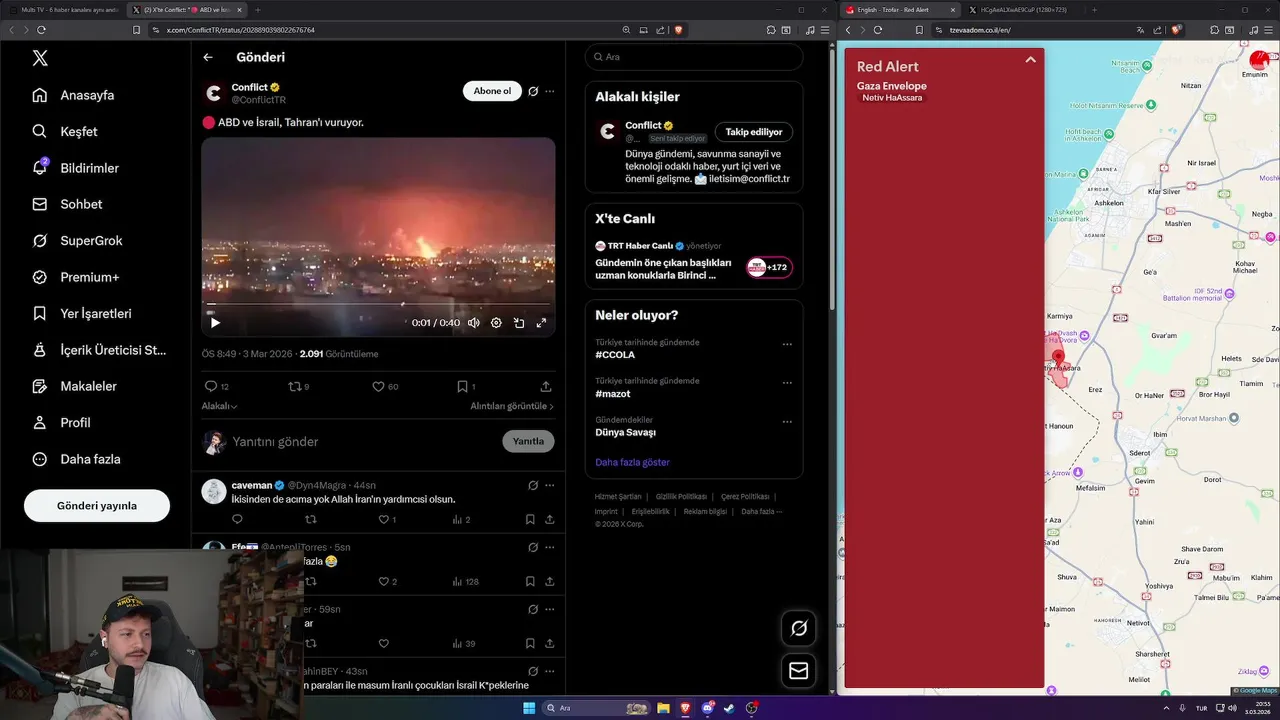The image size is (1280, 720).
Task: Click Grok icon next to Abone ol
Action: [533, 91]
